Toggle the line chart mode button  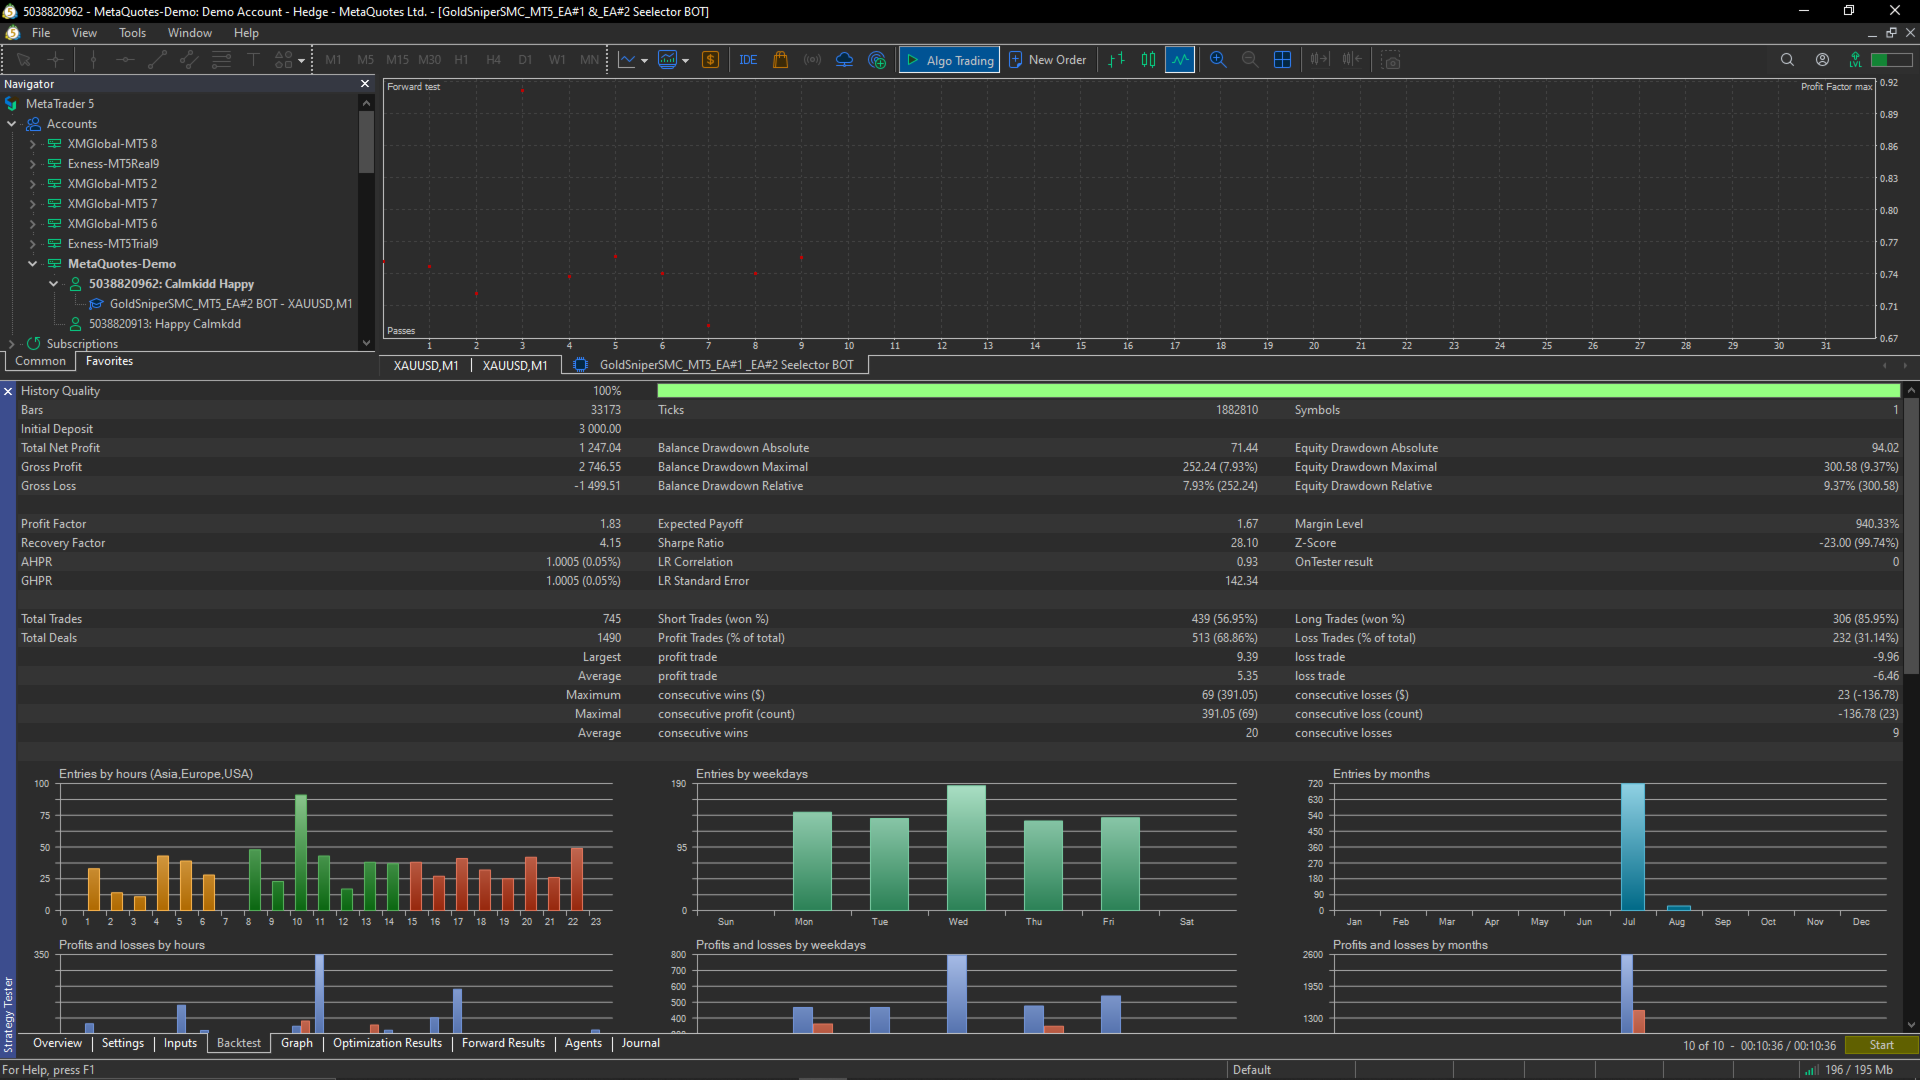pyautogui.click(x=1181, y=60)
